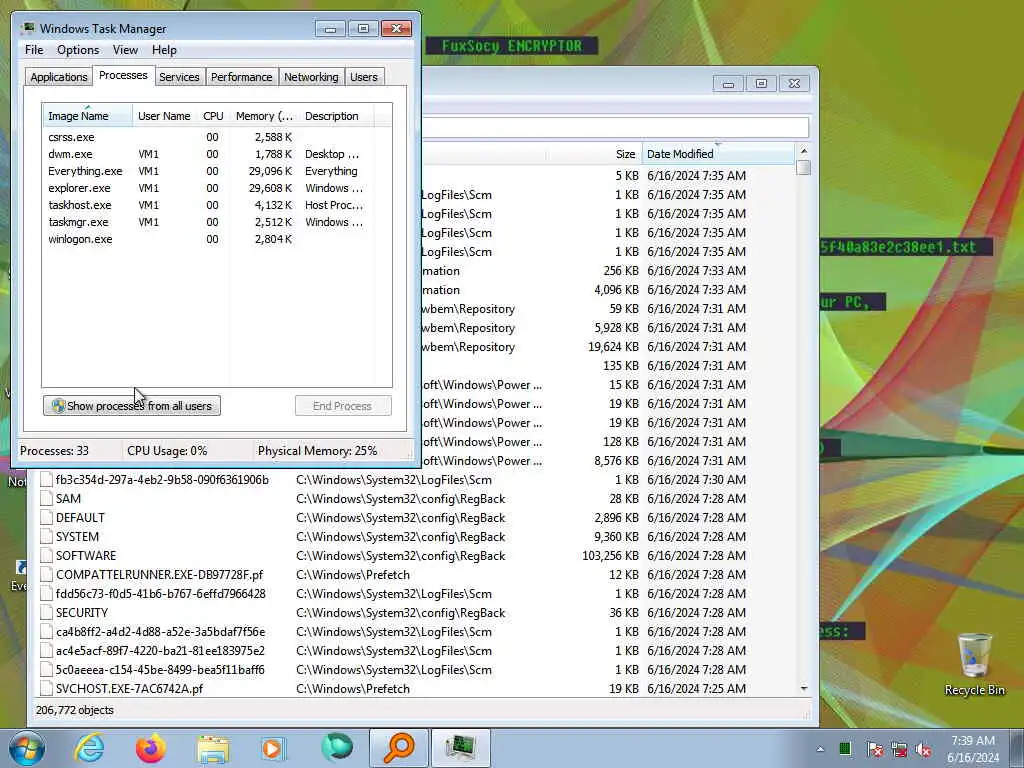Open the Recycle Bin desktop icon

point(974,664)
